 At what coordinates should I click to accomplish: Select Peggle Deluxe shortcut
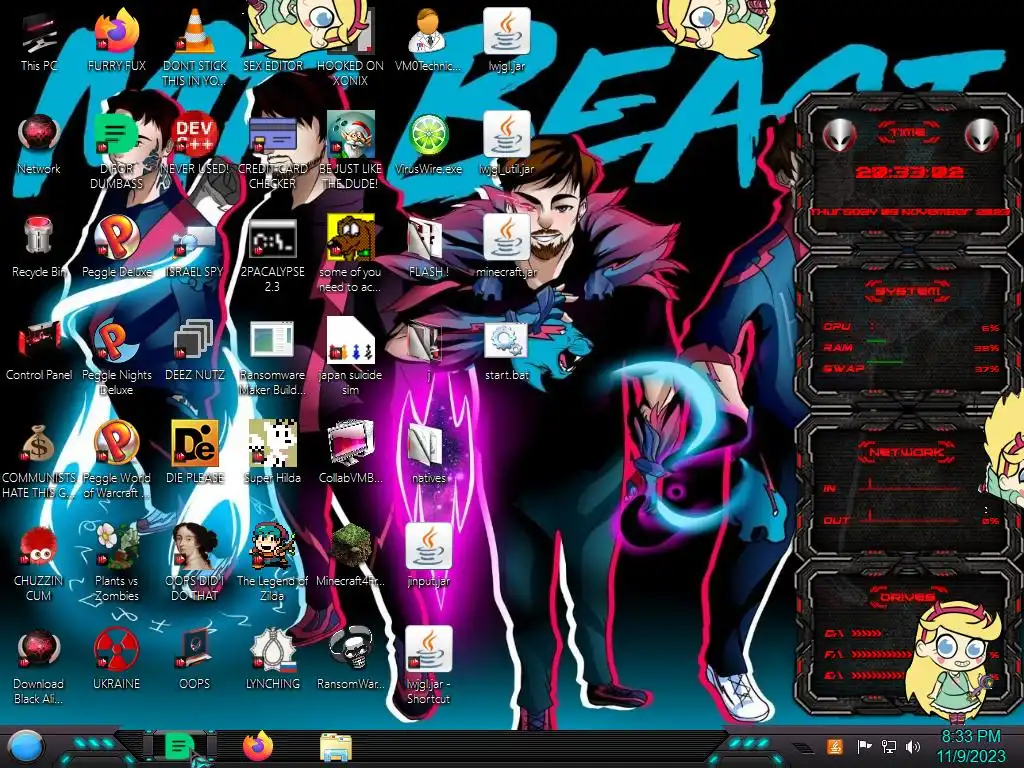[x=117, y=238]
